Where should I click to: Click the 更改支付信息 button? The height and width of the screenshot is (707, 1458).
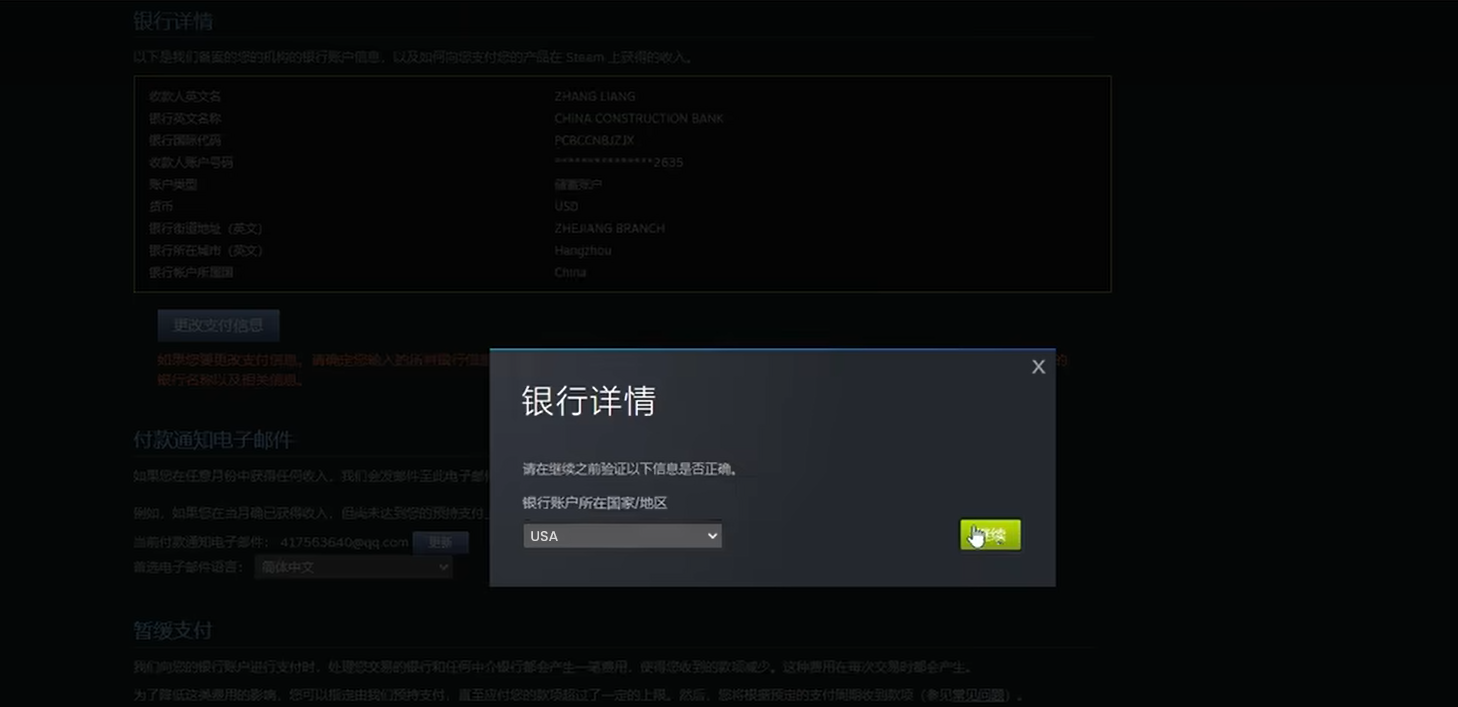(218, 325)
